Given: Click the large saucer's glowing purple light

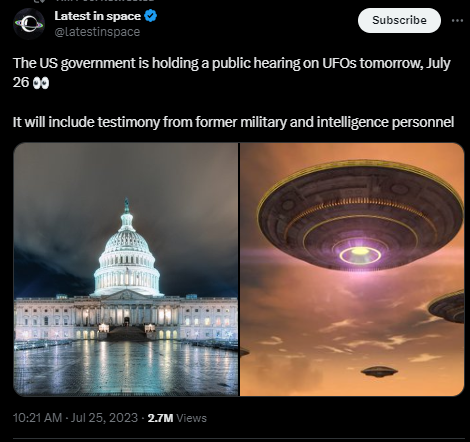Looking at the screenshot, I should [x=360, y=254].
